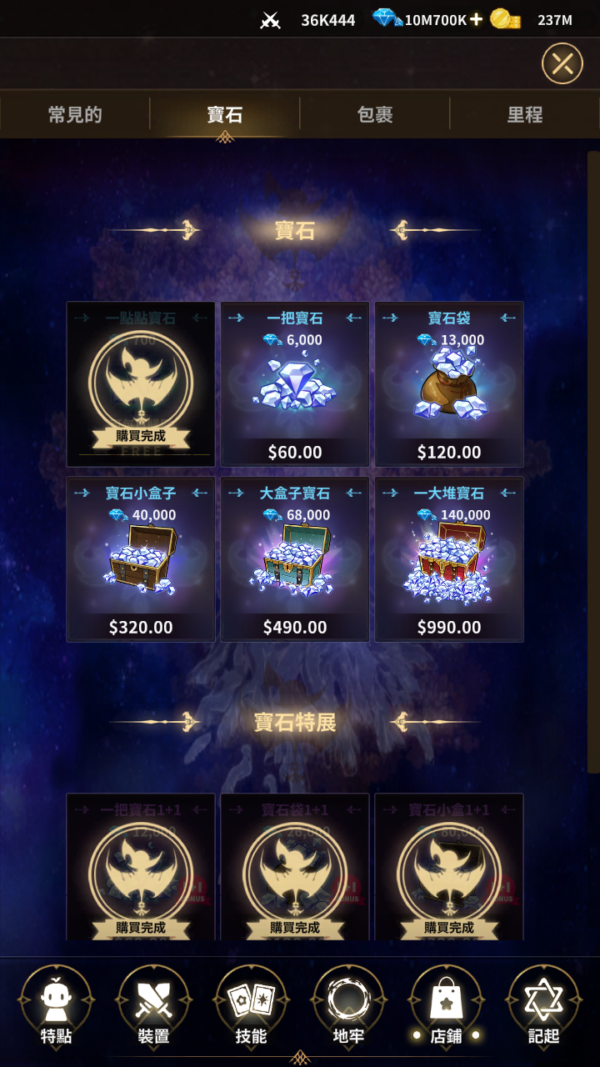The height and width of the screenshot is (1067, 600).
Task: Open the 特點 character menu icon
Action: coord(56,1006)
